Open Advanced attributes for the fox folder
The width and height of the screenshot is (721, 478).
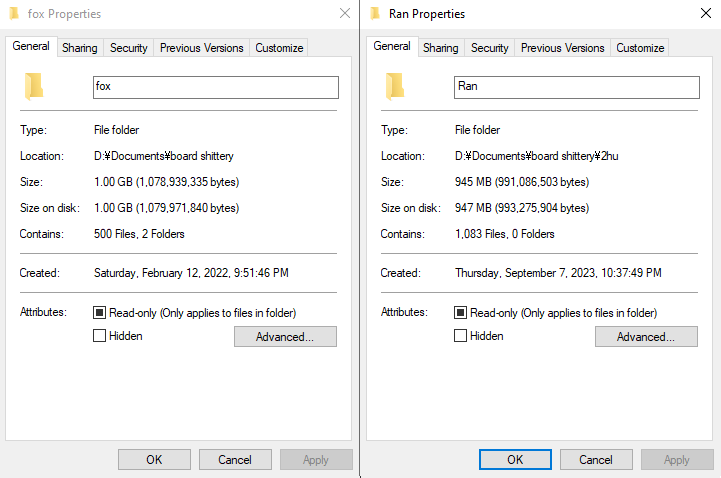285,336
